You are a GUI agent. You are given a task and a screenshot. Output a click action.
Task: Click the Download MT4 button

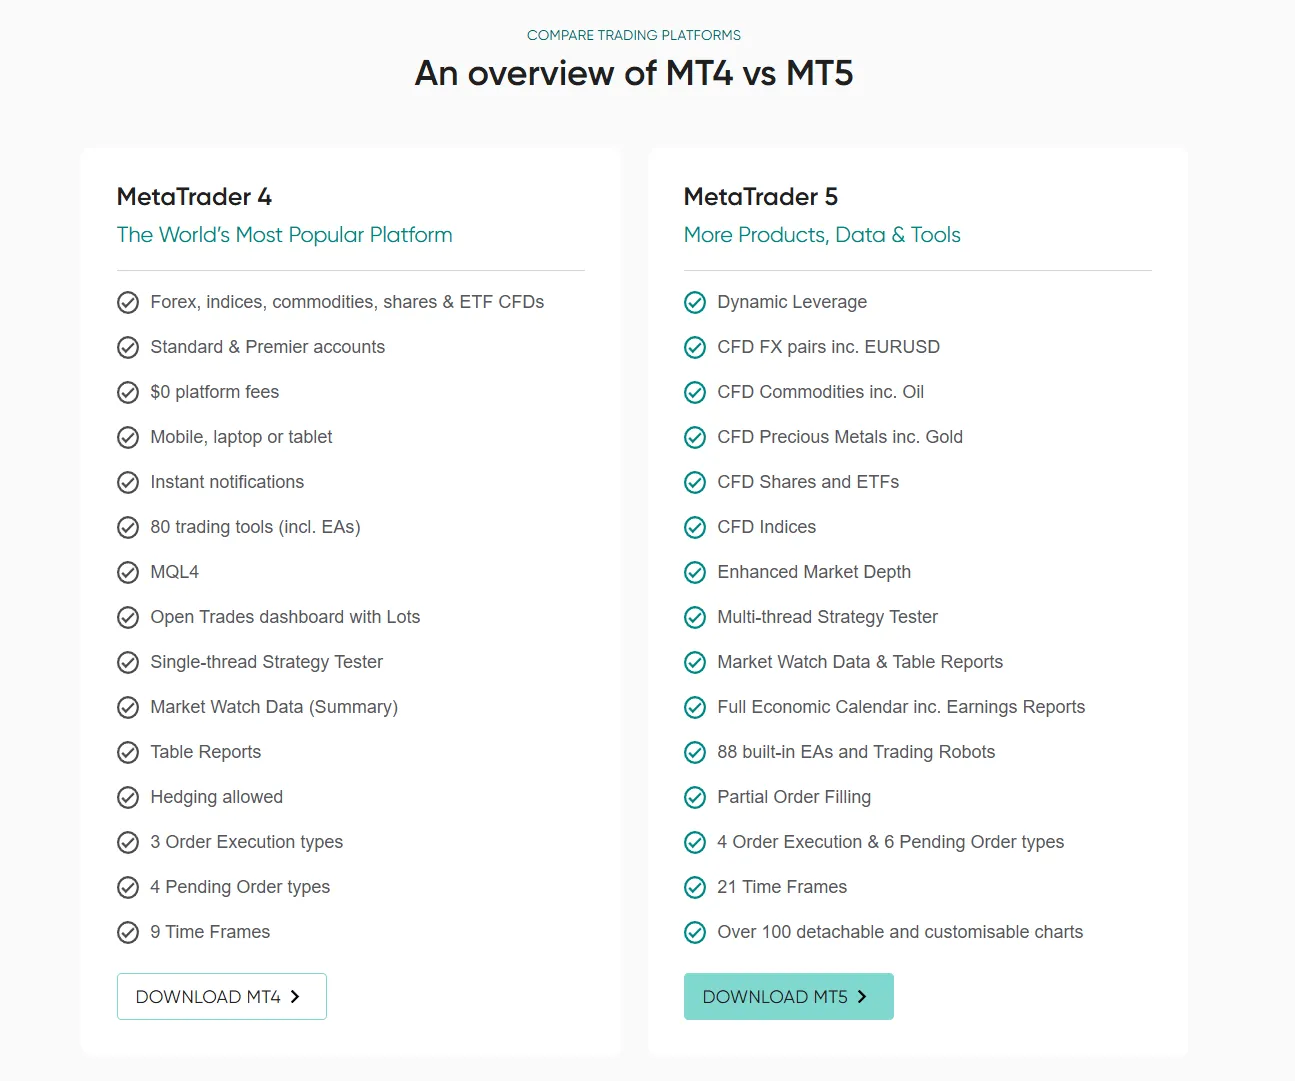click(x=221, y=996)
